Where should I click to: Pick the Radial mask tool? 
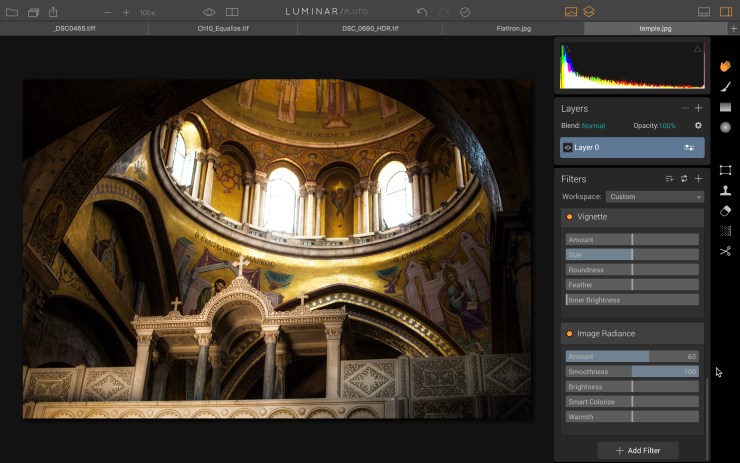click(725, 127)
